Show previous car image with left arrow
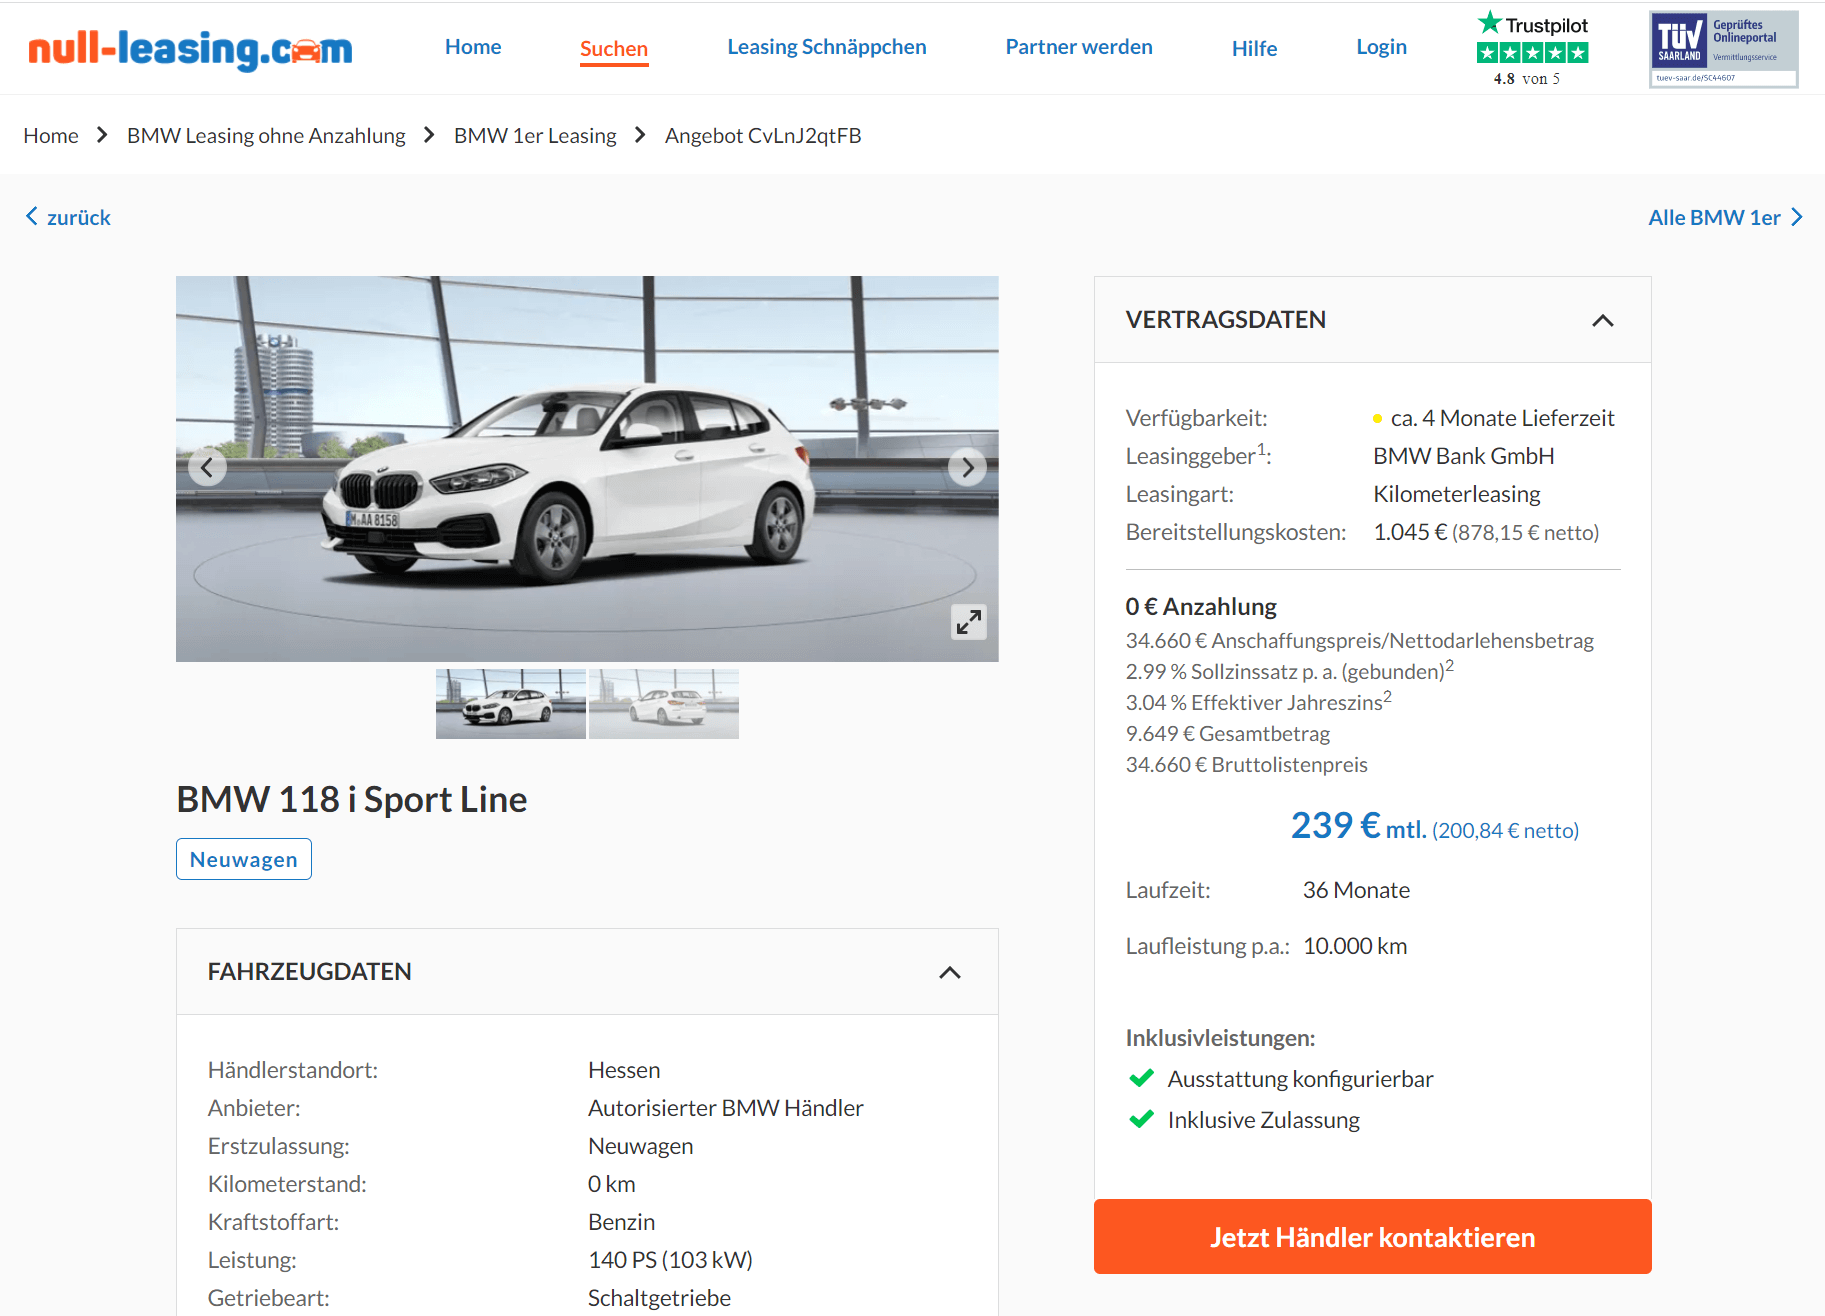Screen dimensions: 1825x1316 (207, 467)
